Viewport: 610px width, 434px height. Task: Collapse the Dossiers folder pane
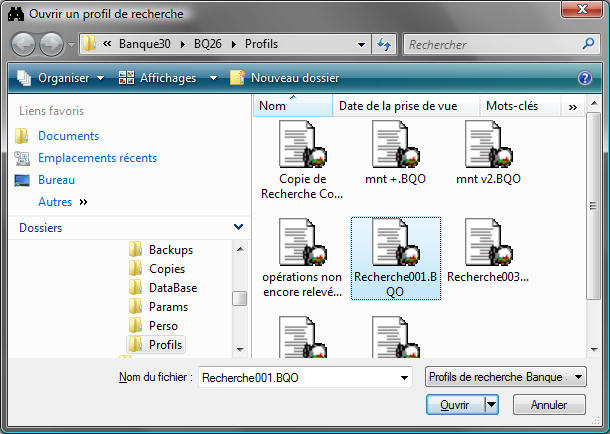(x=237, y=228)
